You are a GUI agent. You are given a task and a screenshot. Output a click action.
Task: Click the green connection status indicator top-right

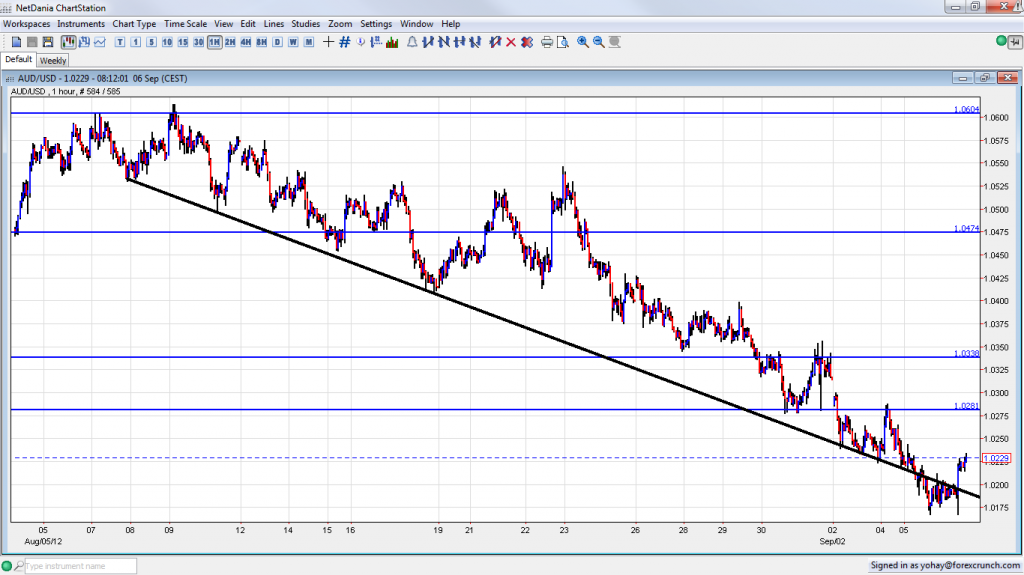pyautogui.click(x=1001, y=41)
